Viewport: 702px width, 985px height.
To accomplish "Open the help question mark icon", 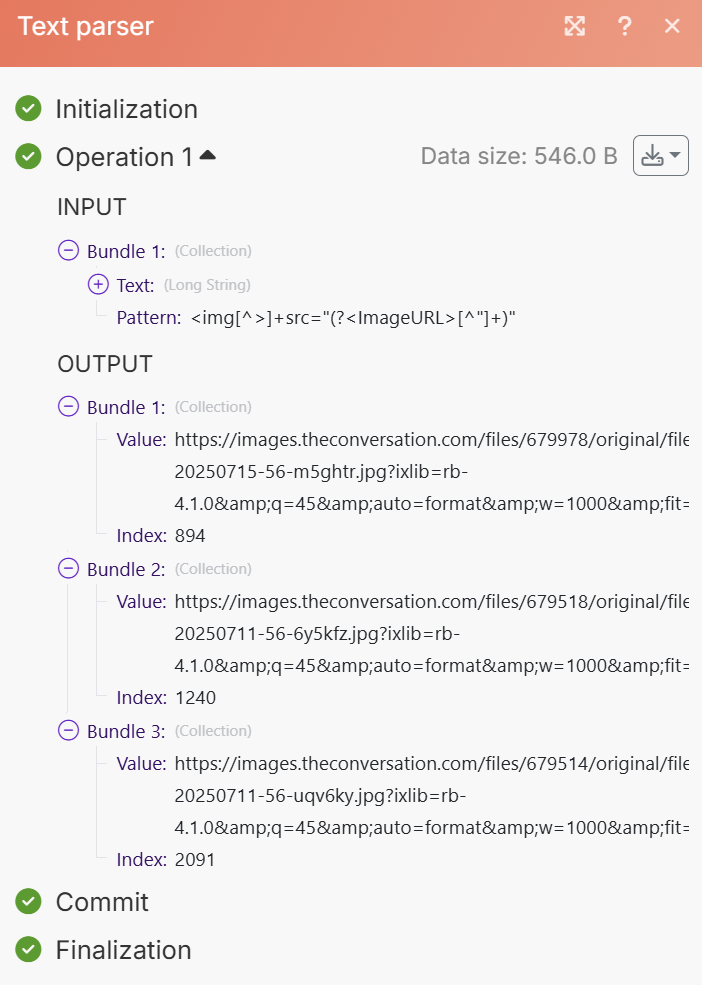I will point(625,26).
